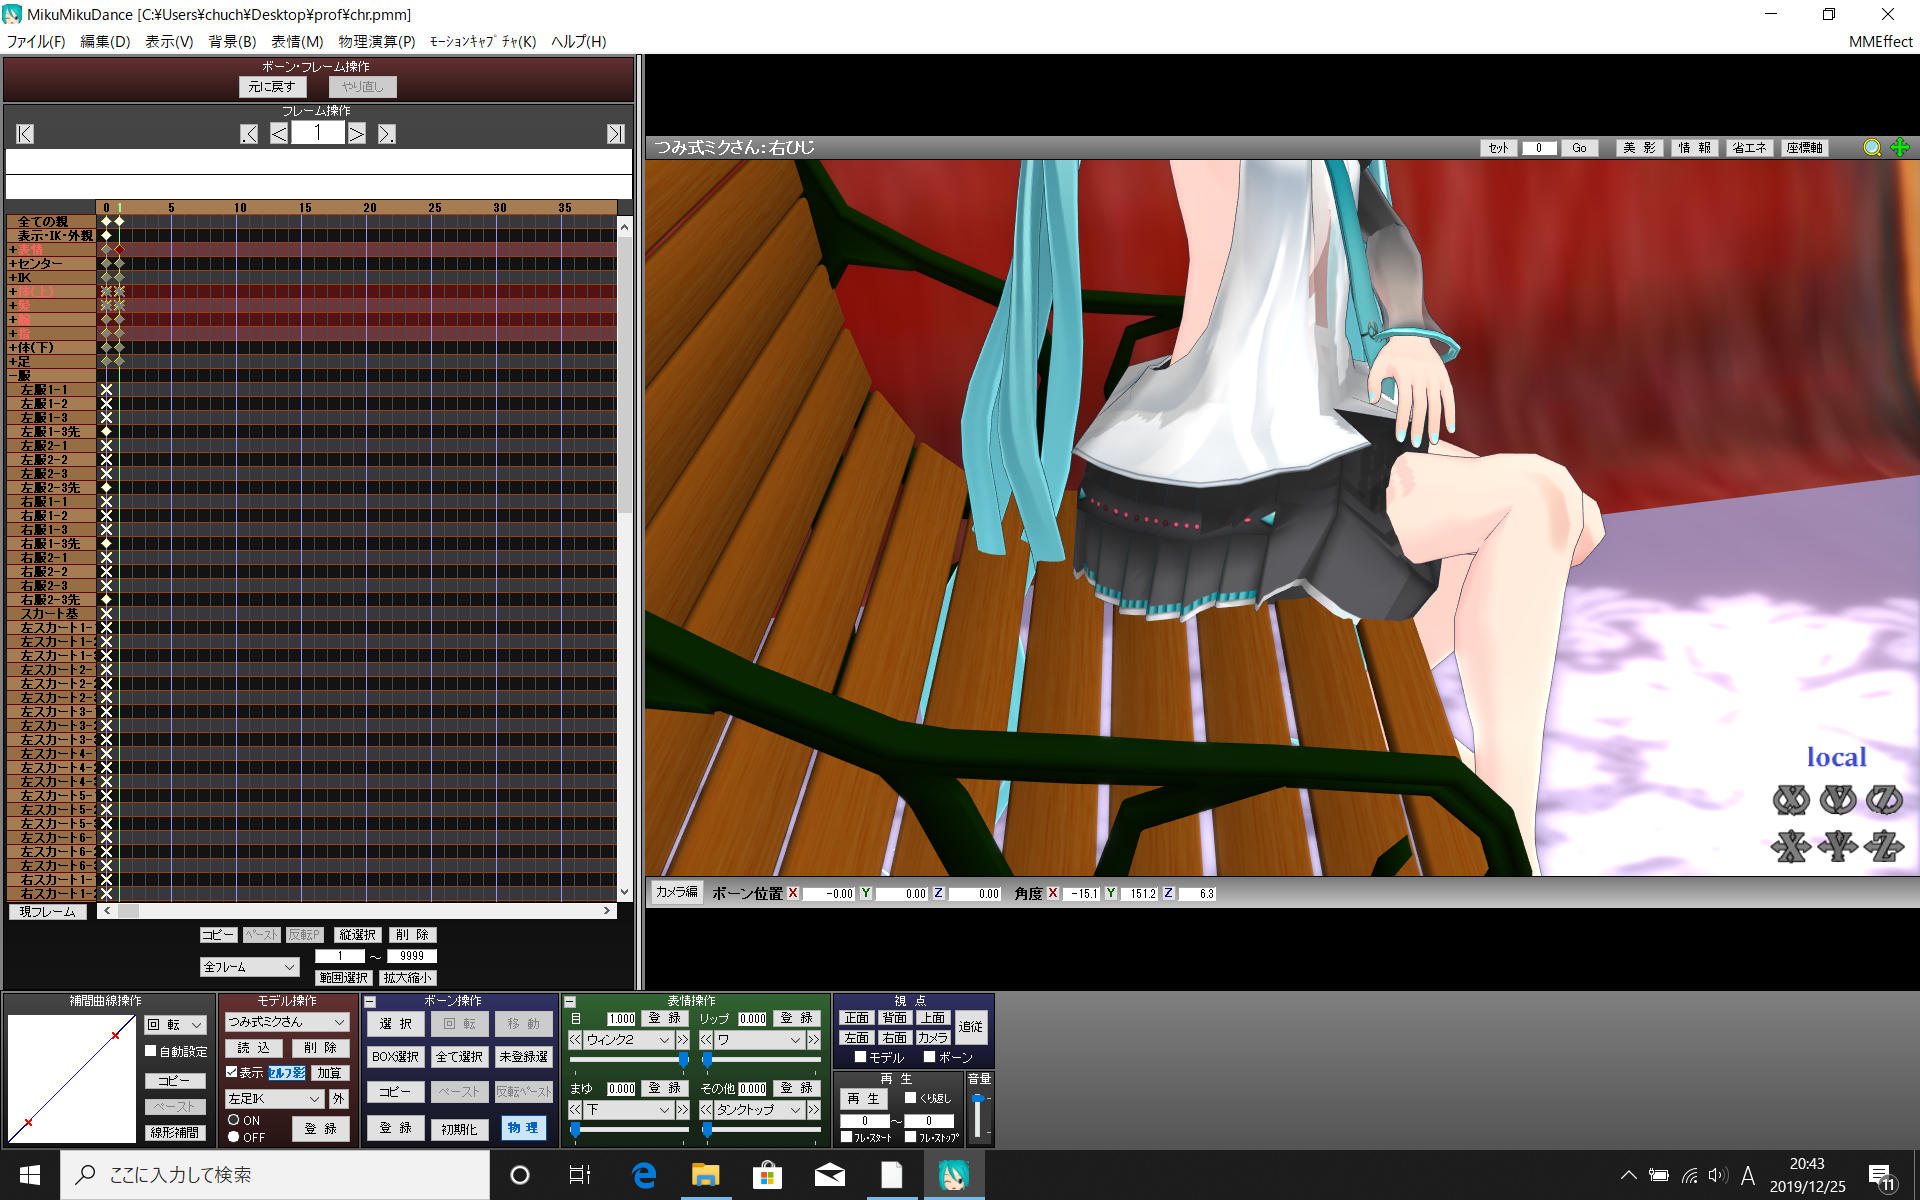Toggle view follow bone (ボーン) checkbox
The width and height of the screenshot is (1920, 1200).
[929, 1057]
